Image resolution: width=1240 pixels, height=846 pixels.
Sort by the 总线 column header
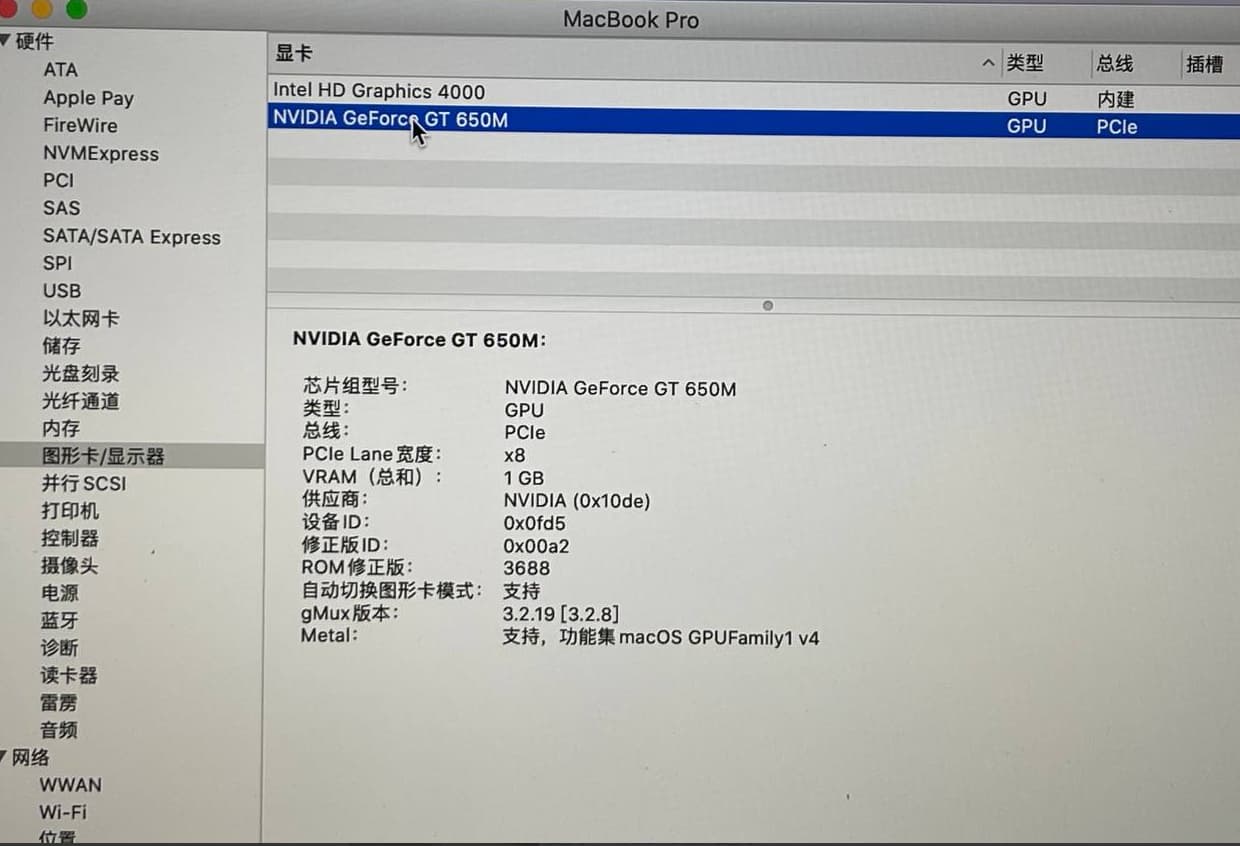coord(1114,64)
